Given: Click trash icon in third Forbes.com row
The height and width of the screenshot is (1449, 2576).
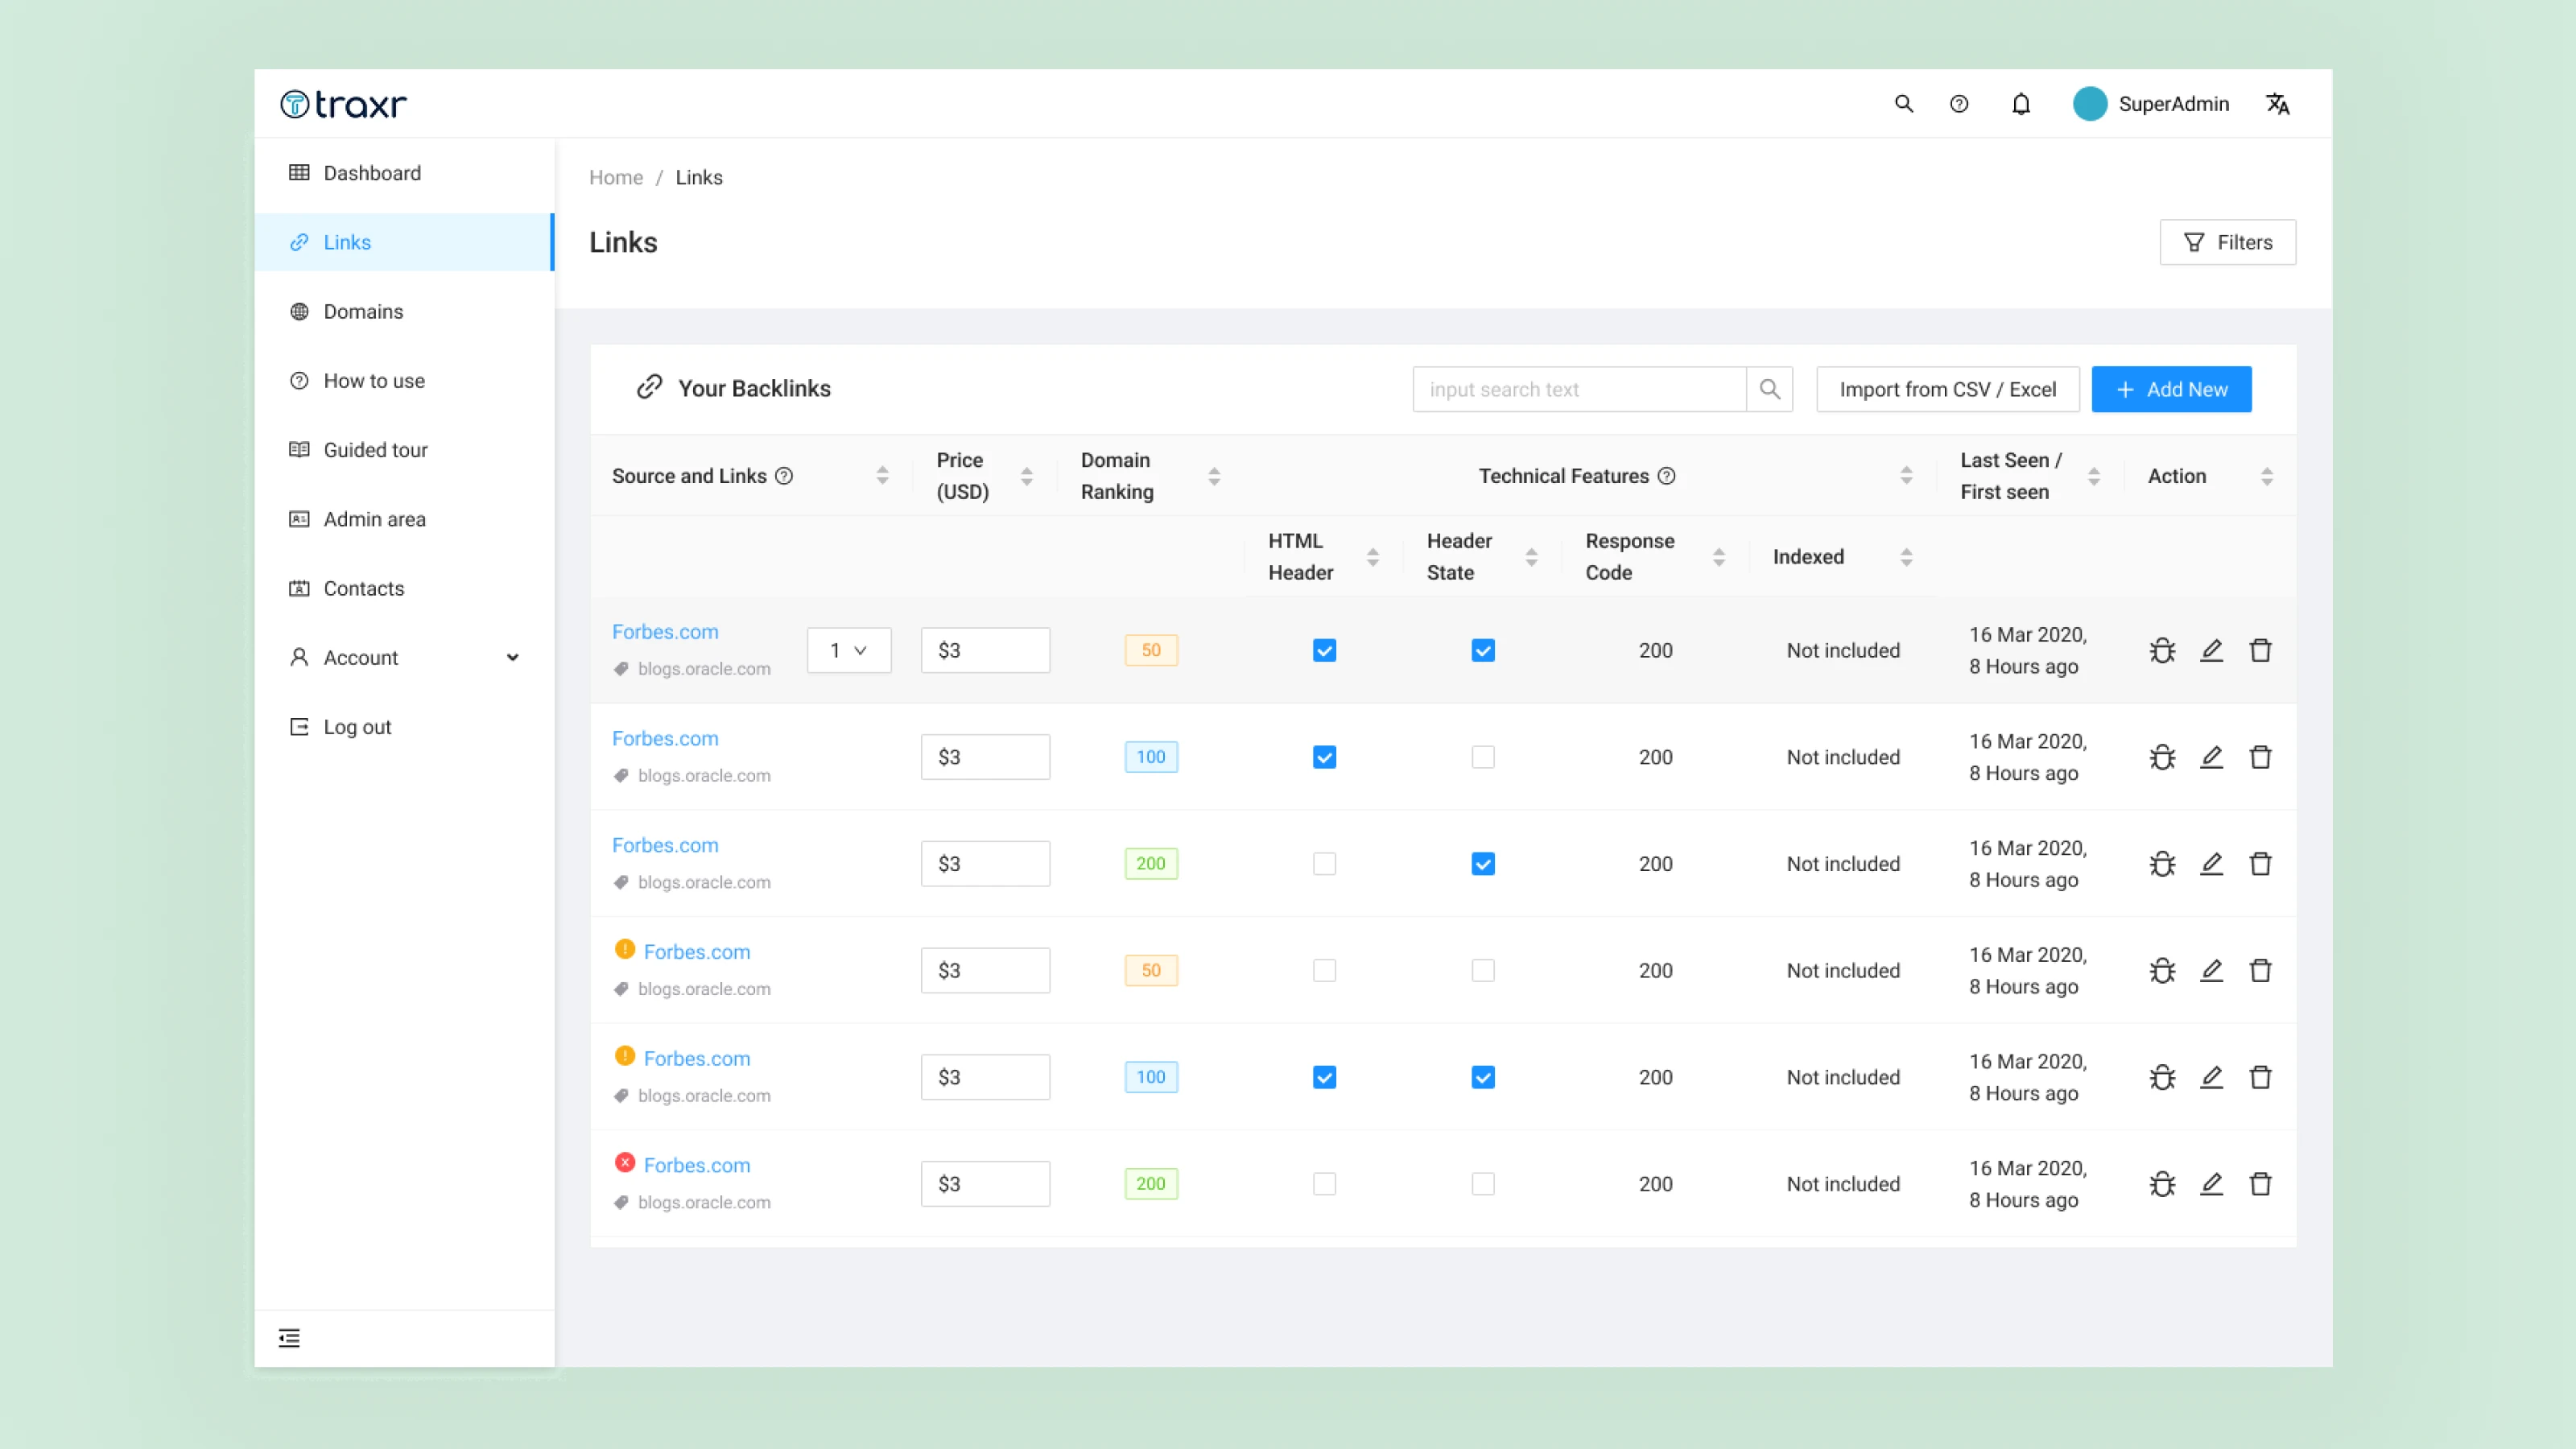Looking at the screenshot, I should 2260,864.
